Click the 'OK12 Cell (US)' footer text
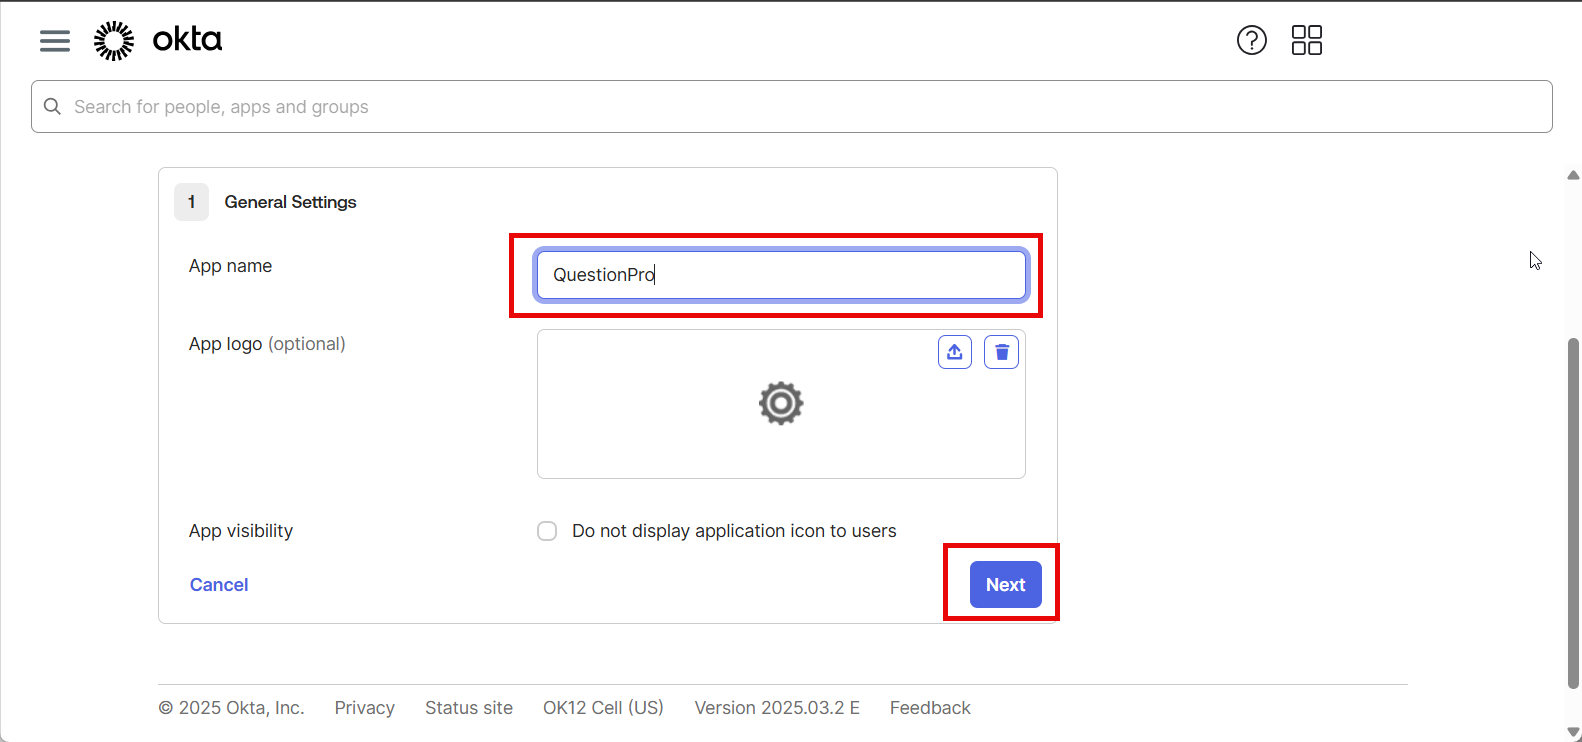 point(603,708)
